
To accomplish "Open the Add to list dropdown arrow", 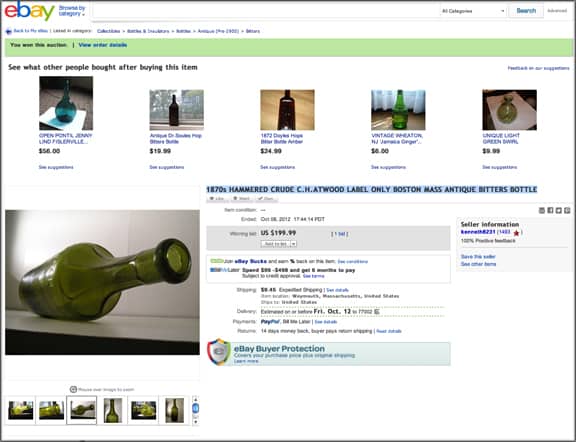I will pyautogui.click(x=294, y=244).
